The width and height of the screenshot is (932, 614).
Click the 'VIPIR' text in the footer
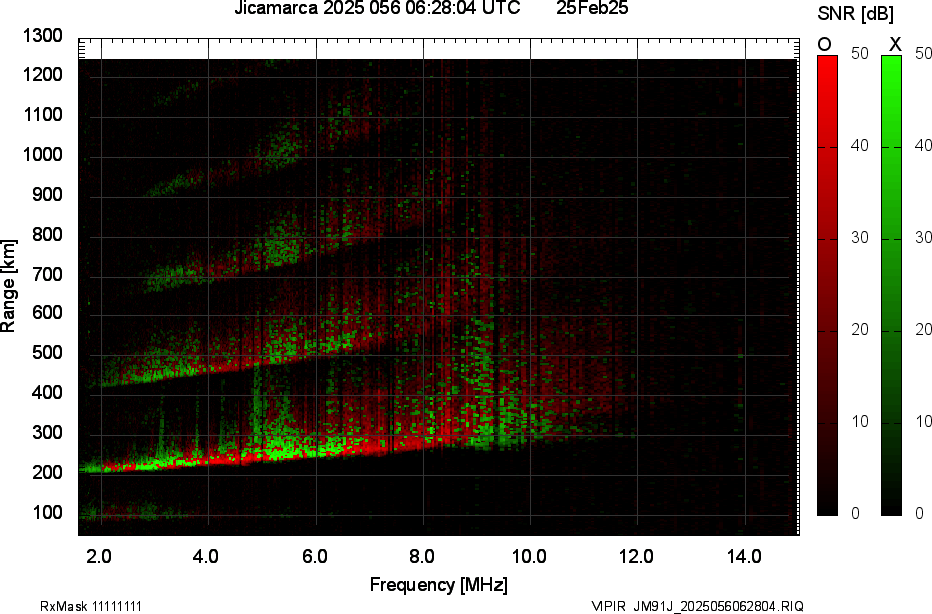coord(609,606)
